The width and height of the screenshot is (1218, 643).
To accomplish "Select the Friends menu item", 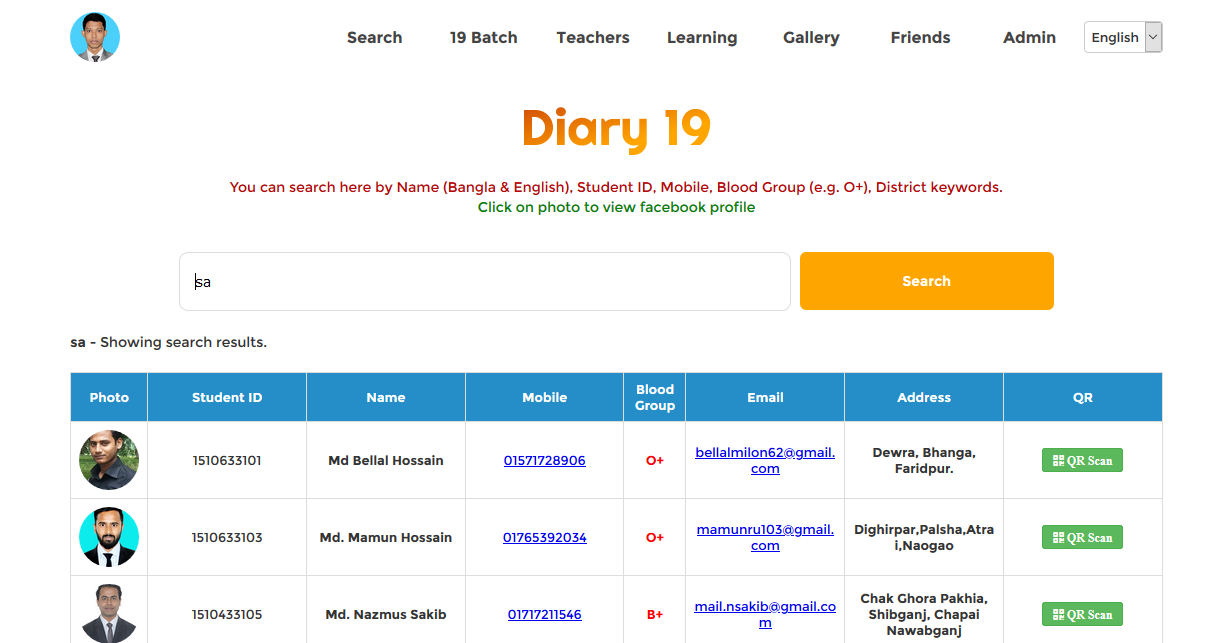I will [x=920, y=38].
